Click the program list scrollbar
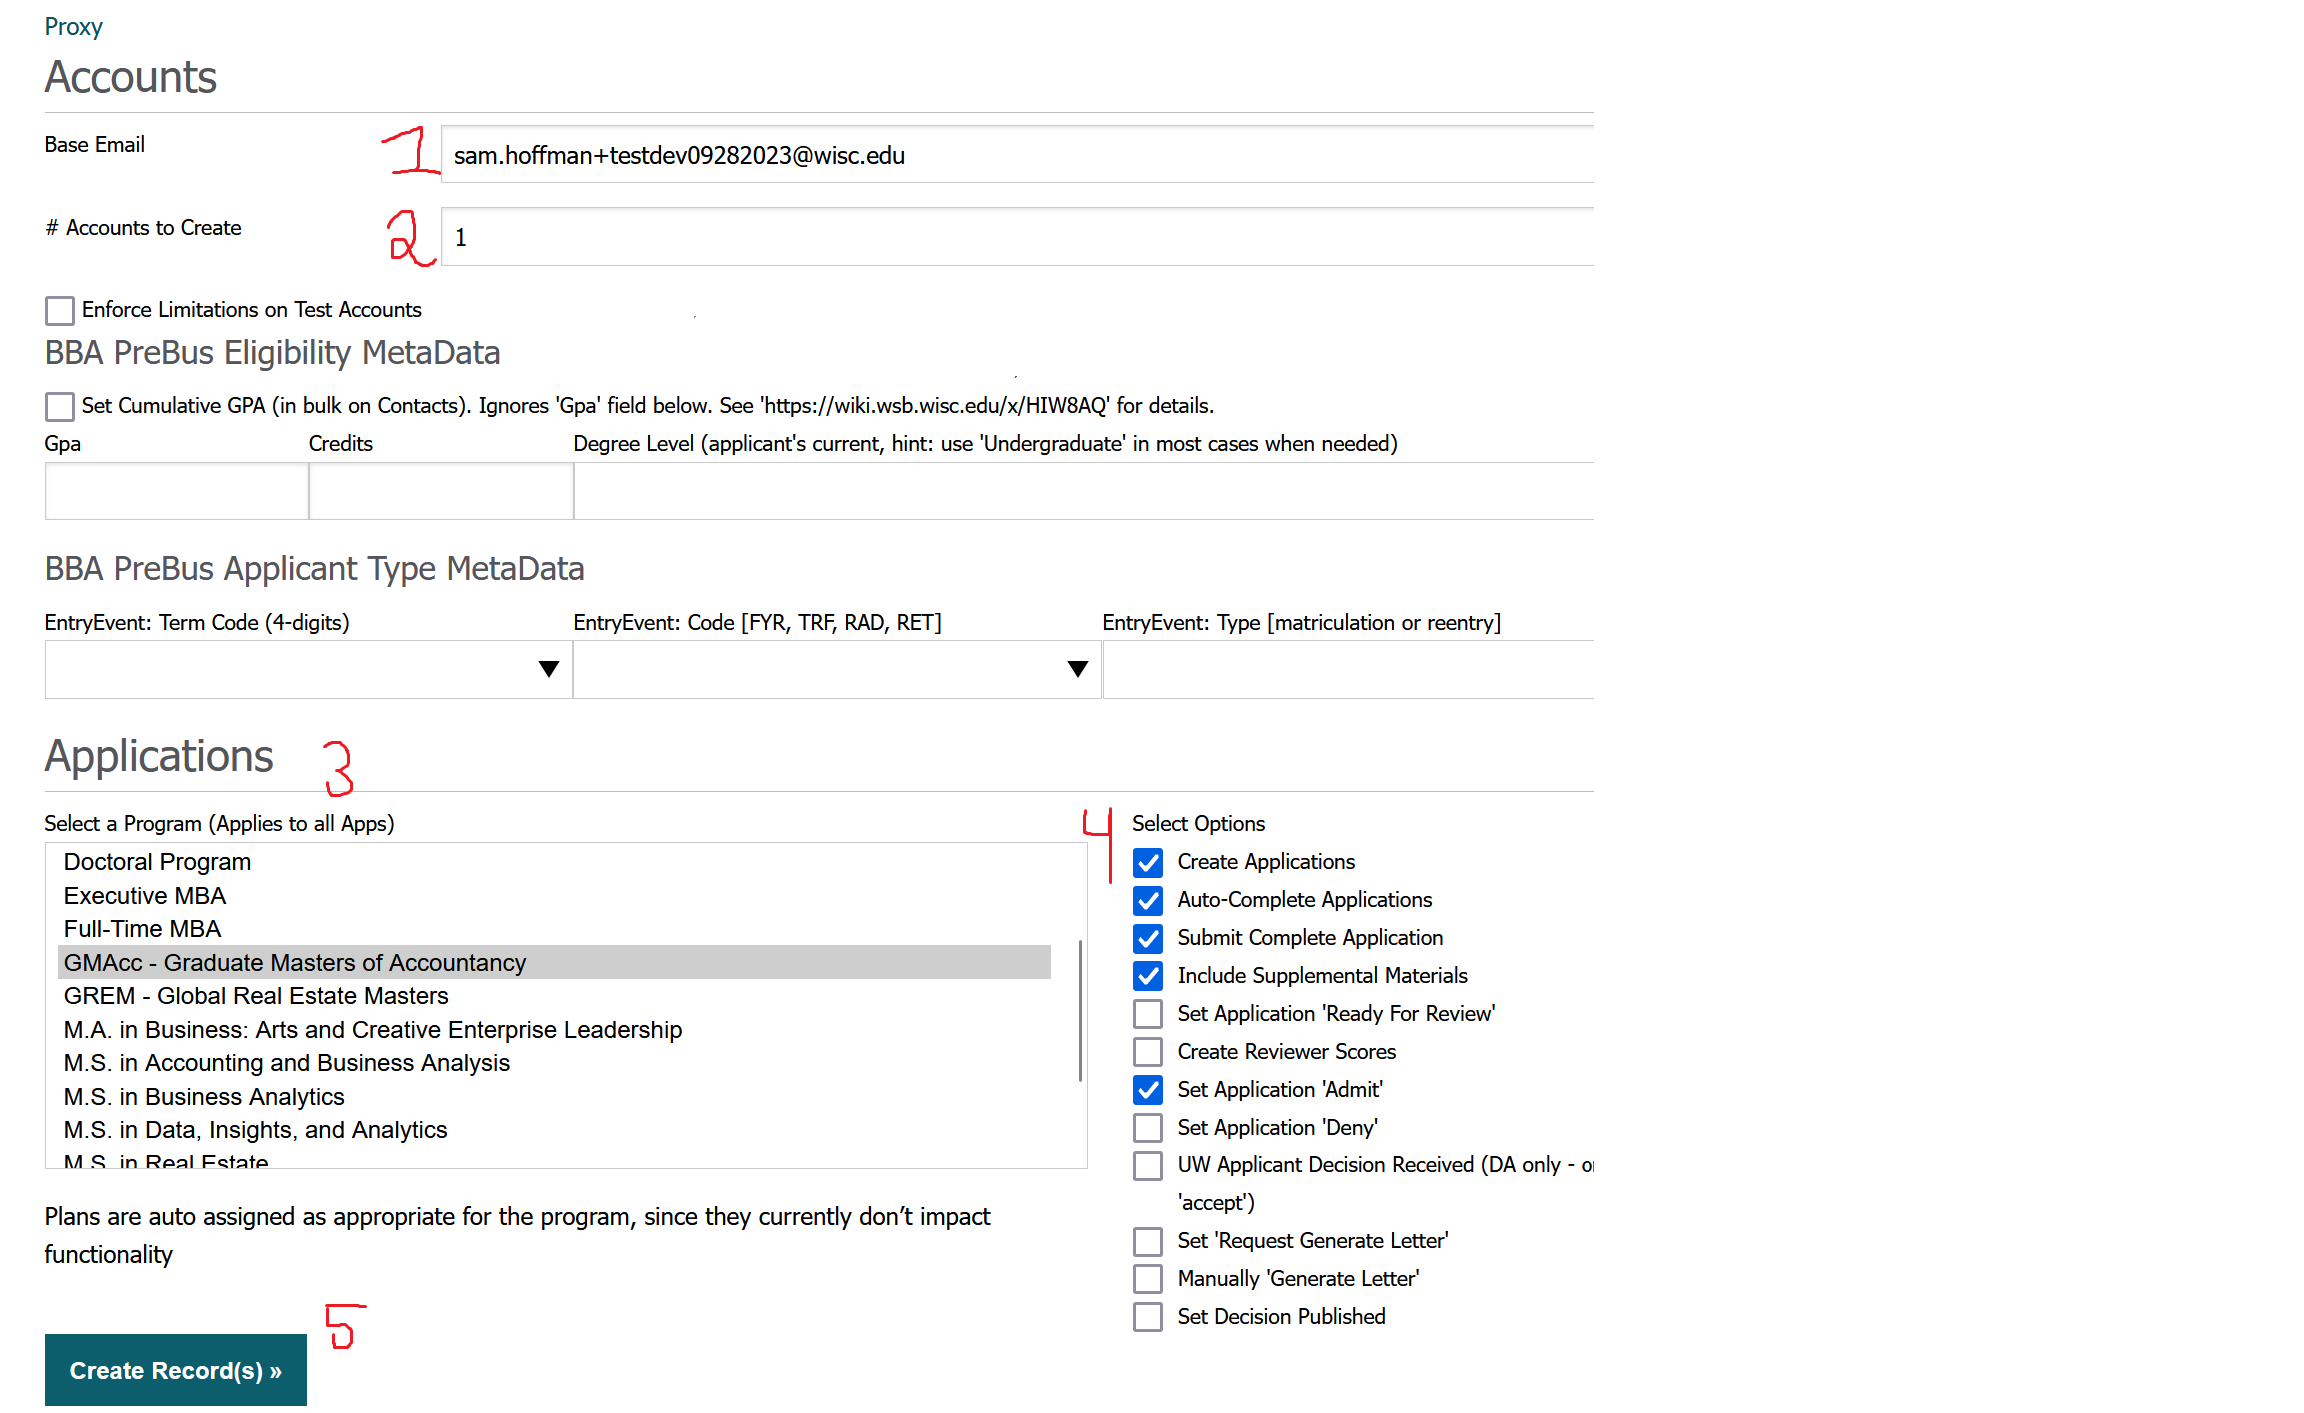2304x1413 pixels. click(1080, 1010)
